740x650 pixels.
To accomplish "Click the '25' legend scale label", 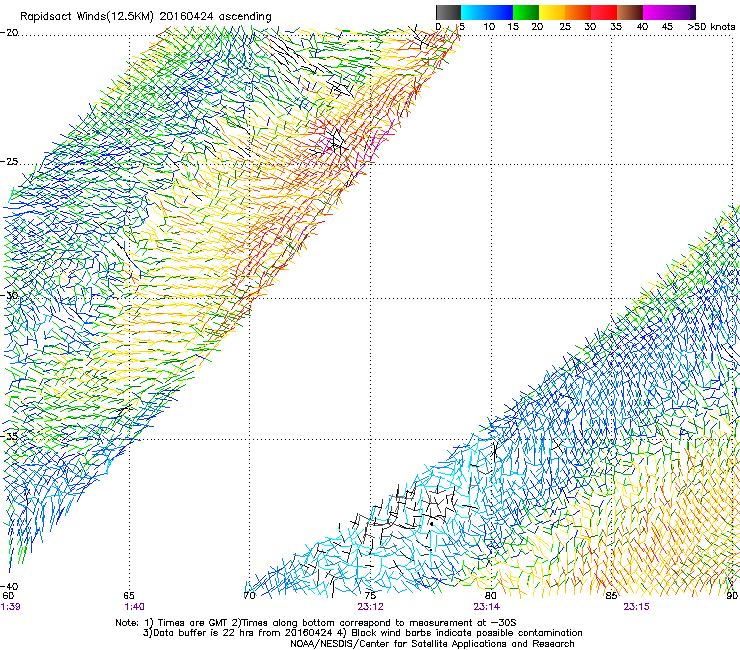I will pyautogui.click(x=565, y=27).
